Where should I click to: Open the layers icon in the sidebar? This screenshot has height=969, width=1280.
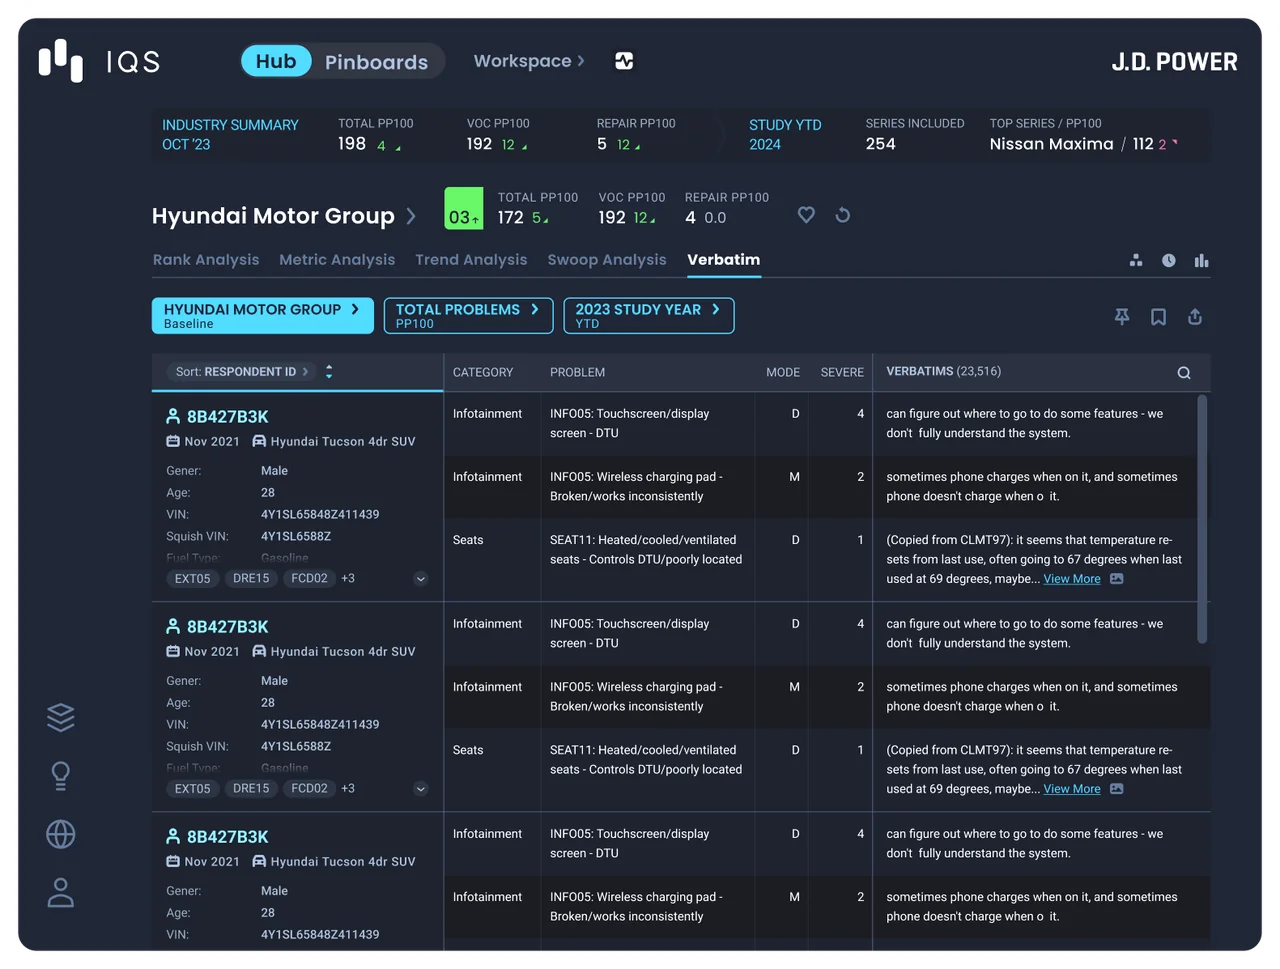pyautogui.click(x=61, y=717)
